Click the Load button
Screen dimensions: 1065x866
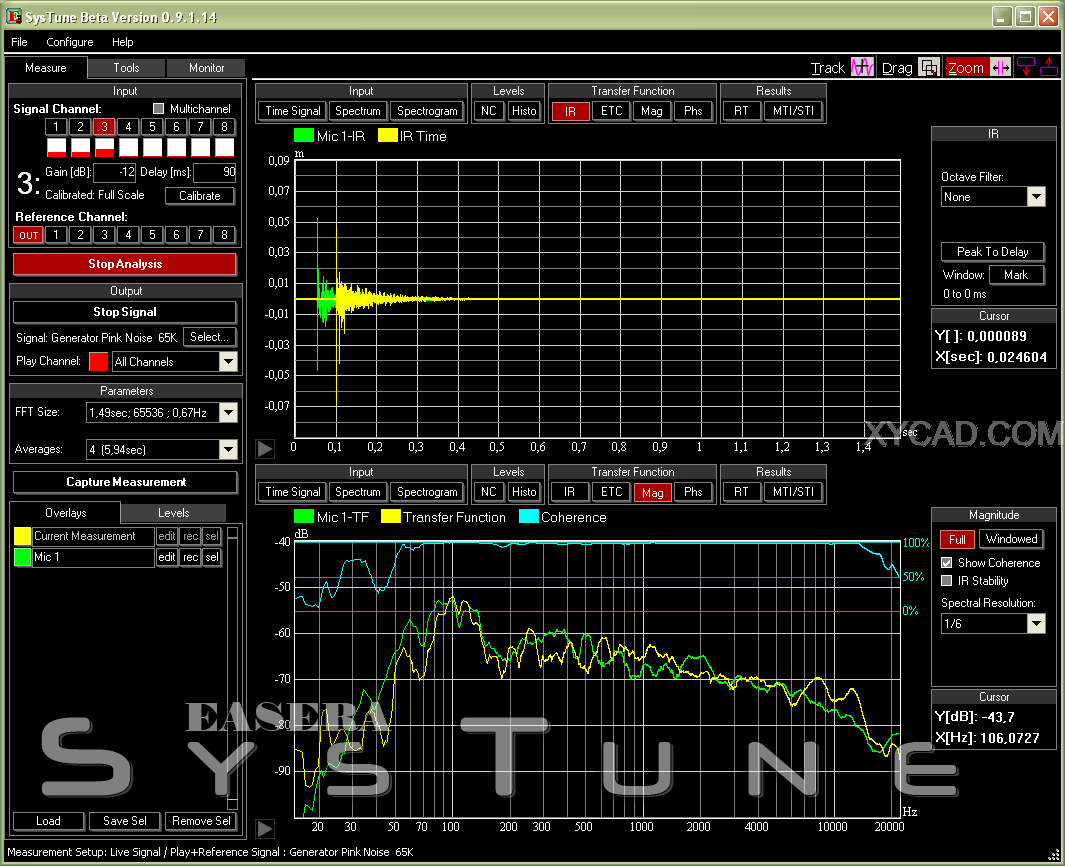[x=48, y=821]
